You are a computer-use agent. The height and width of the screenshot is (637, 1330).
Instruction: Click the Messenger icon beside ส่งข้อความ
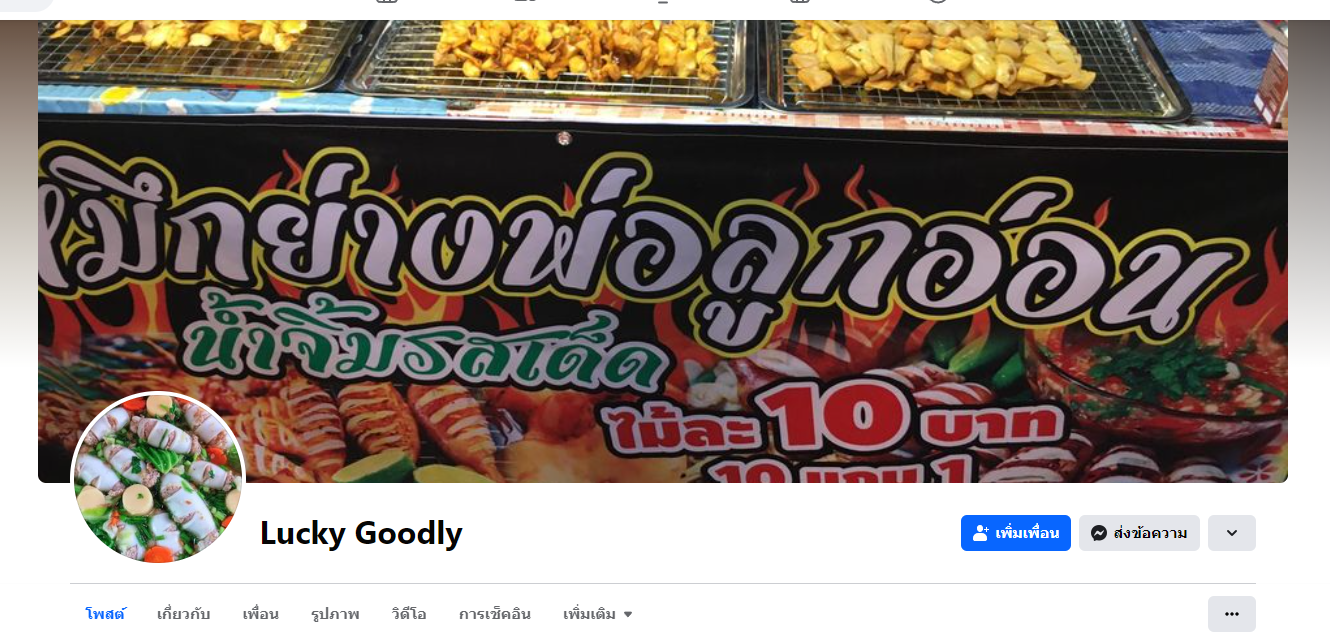(x=1098, y=533)
